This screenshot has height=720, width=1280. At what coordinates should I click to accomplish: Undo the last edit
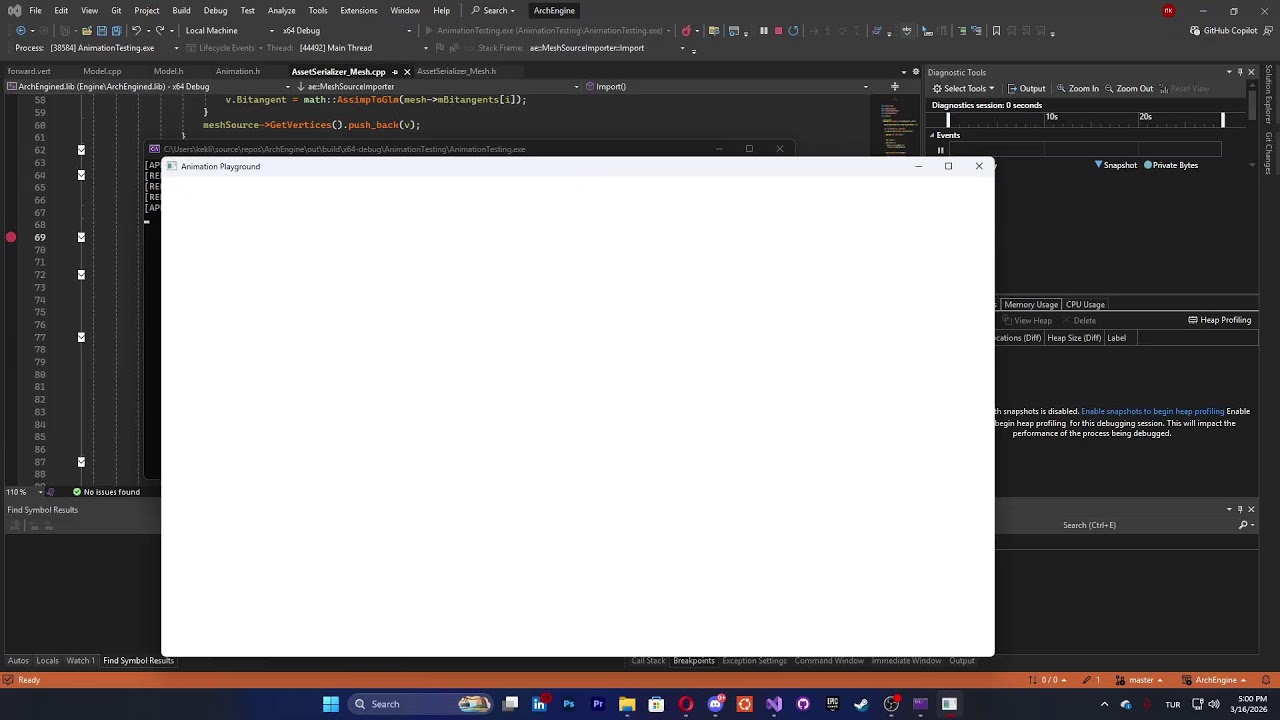pyautogui.click(x=136, y=30)
